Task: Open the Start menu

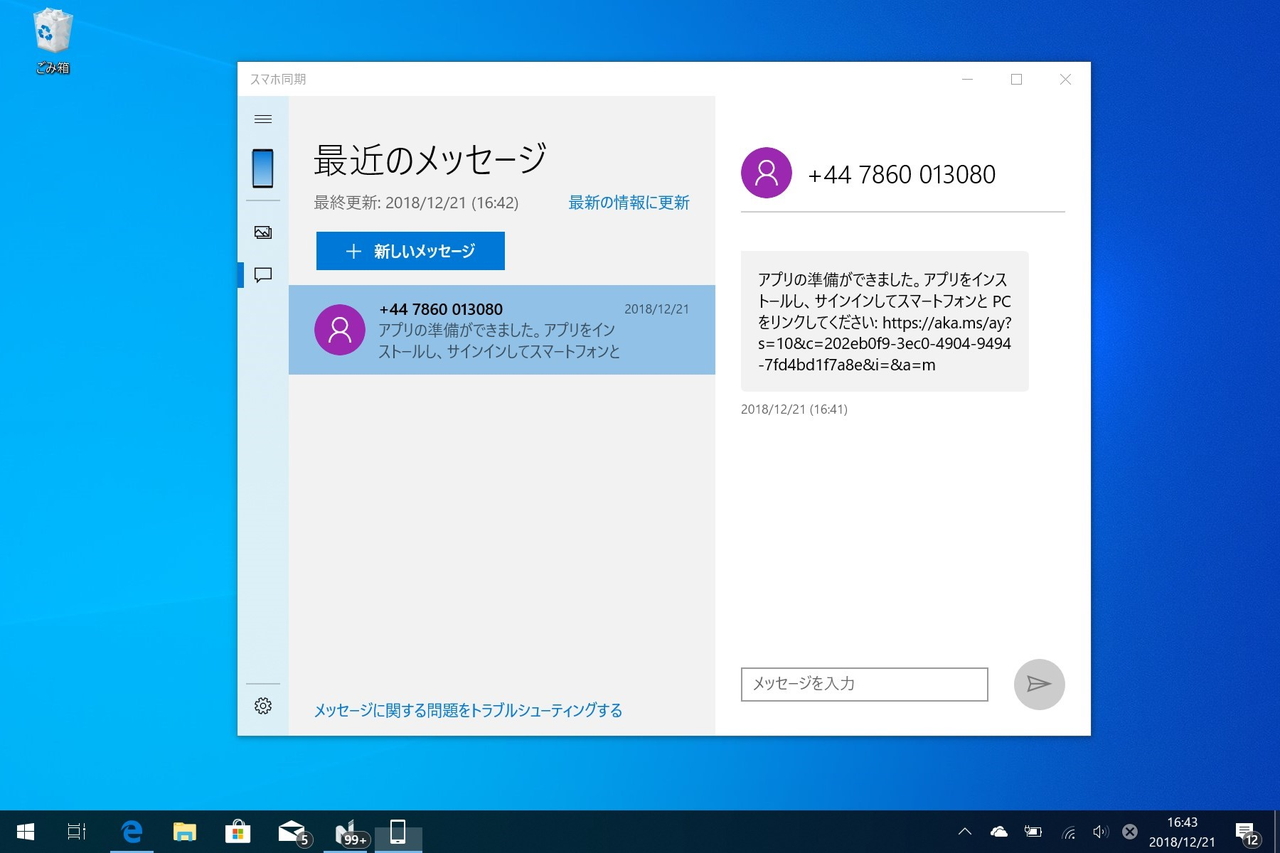Action: pyautogui.click(x=24, y=831)
